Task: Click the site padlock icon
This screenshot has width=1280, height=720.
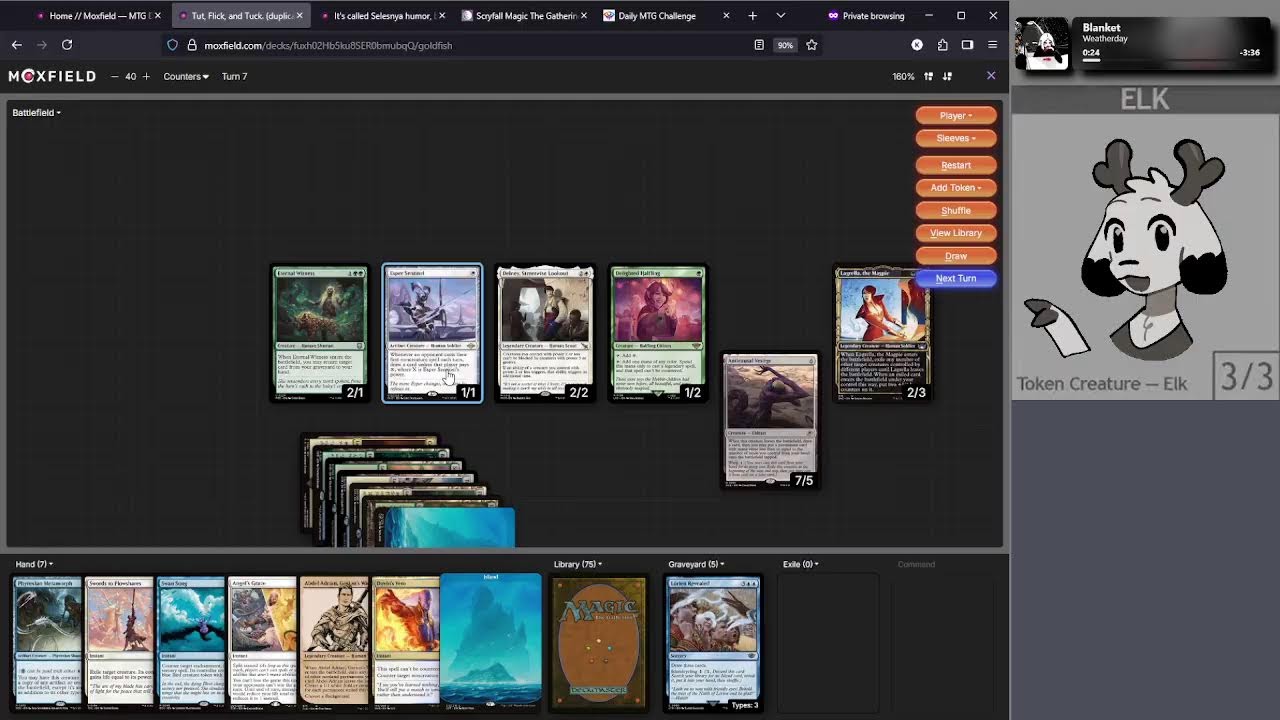Action: click(x=192, y=45)
